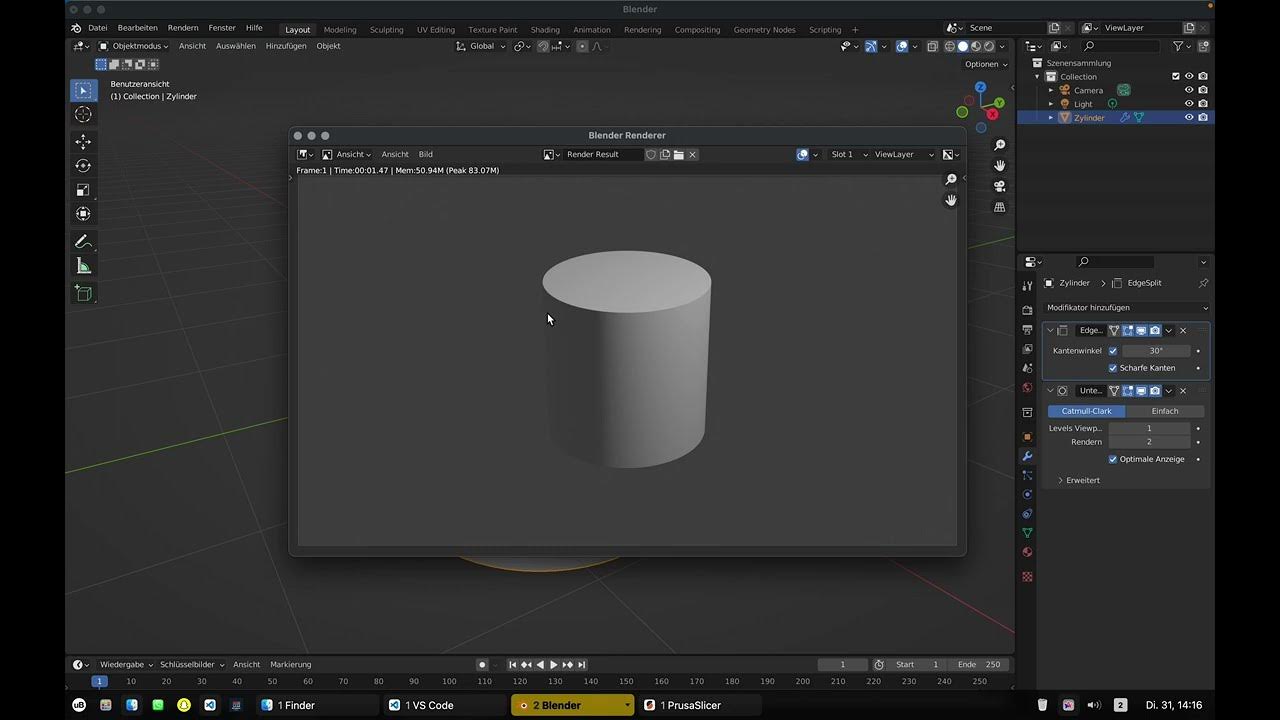The height and width of the screenshot is (720, 1280).
Task: Toggle the EdgeSplit modifier render visibility
Action: (1155, 330)
